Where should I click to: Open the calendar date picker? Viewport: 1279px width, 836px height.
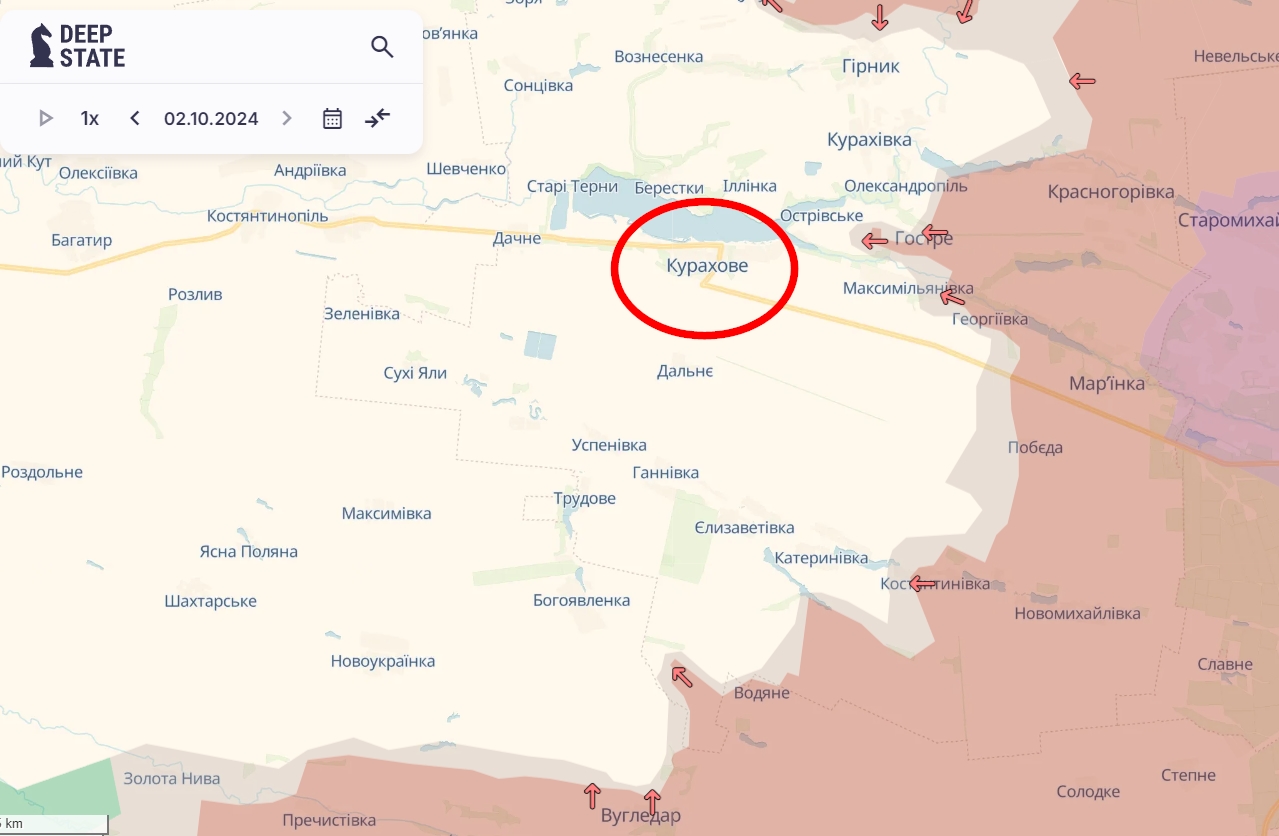(332, 118)
